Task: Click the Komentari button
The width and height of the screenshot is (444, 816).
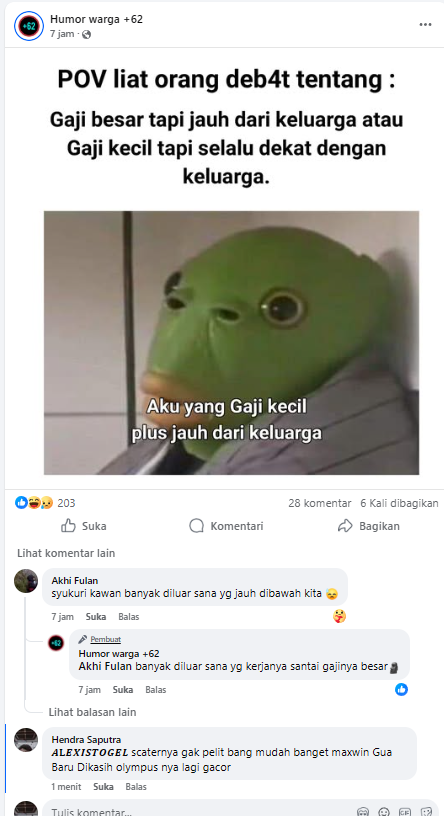Action: point(226,526)
